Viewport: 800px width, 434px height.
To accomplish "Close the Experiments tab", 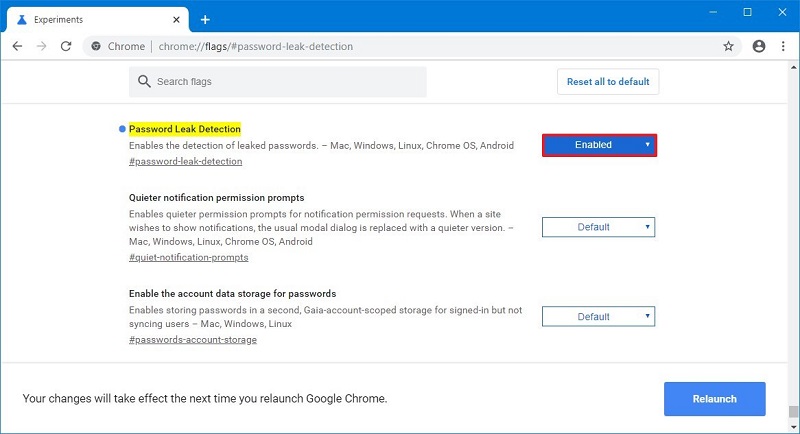I will 176,20.
